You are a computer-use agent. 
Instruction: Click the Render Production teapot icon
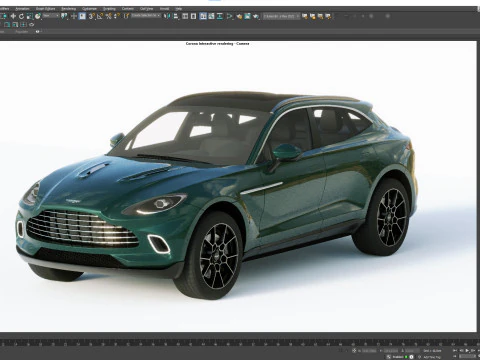point(256,16)
